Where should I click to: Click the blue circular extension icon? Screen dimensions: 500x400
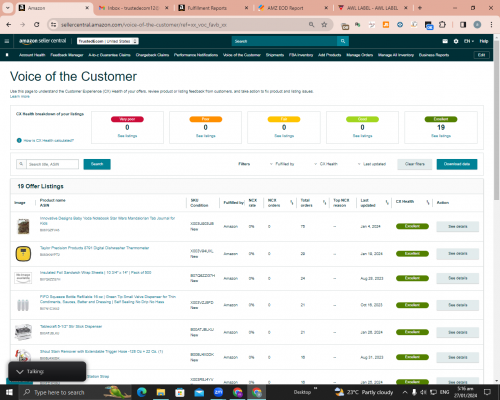[400, 25]
